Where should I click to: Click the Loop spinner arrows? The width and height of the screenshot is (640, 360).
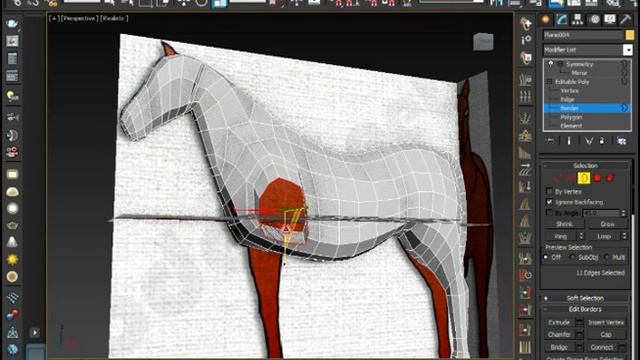click(624, 236)
